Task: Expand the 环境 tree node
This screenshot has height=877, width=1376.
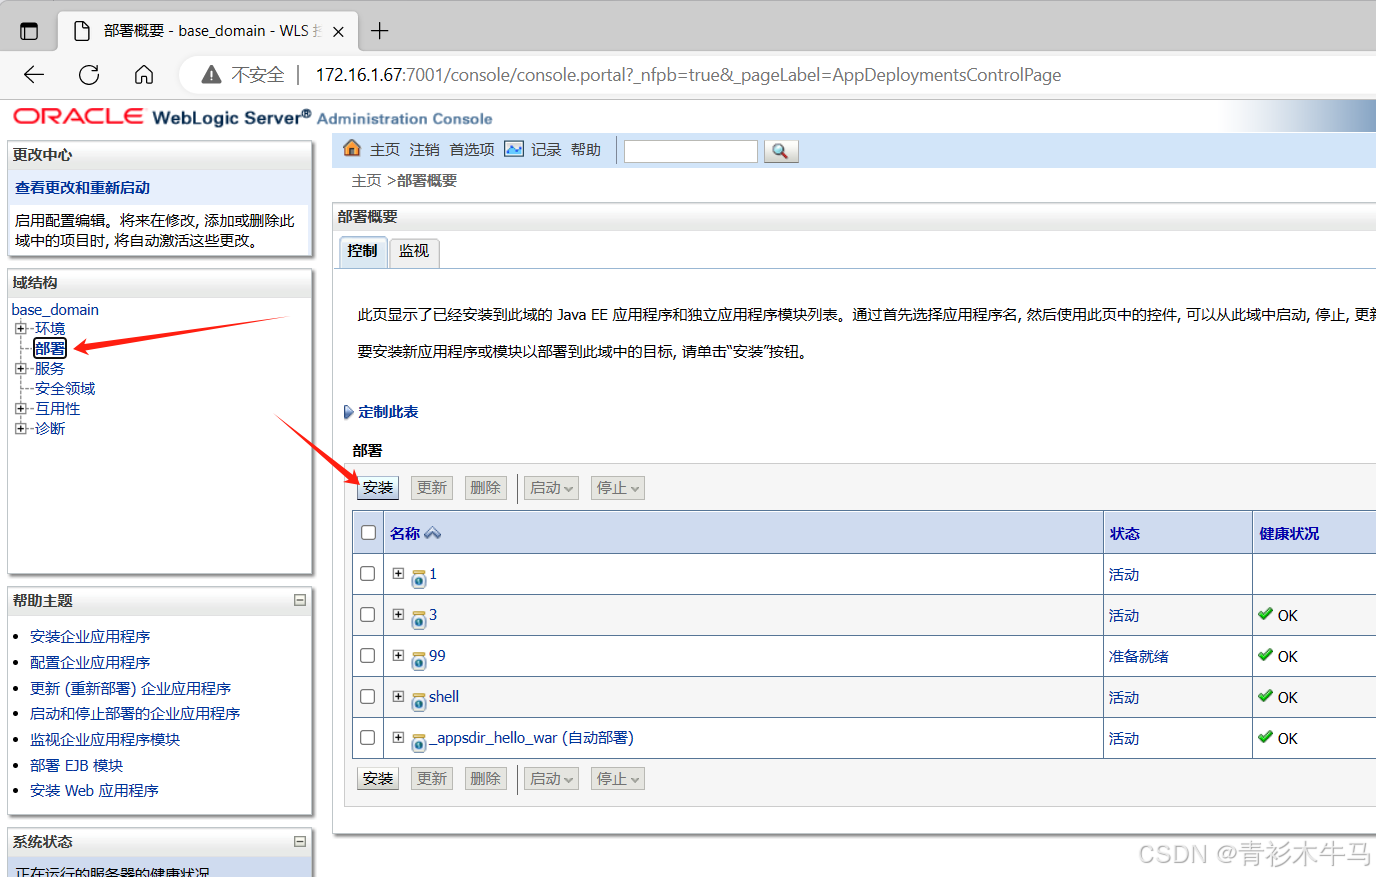Action: [20, 328]
